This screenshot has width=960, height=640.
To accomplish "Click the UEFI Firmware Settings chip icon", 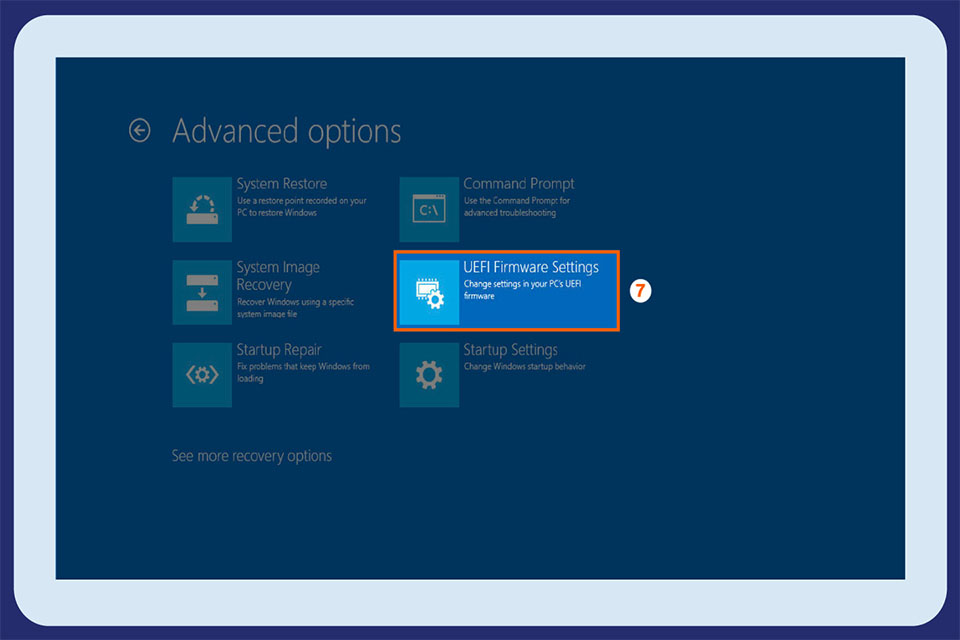I will (x=429, y=292).
